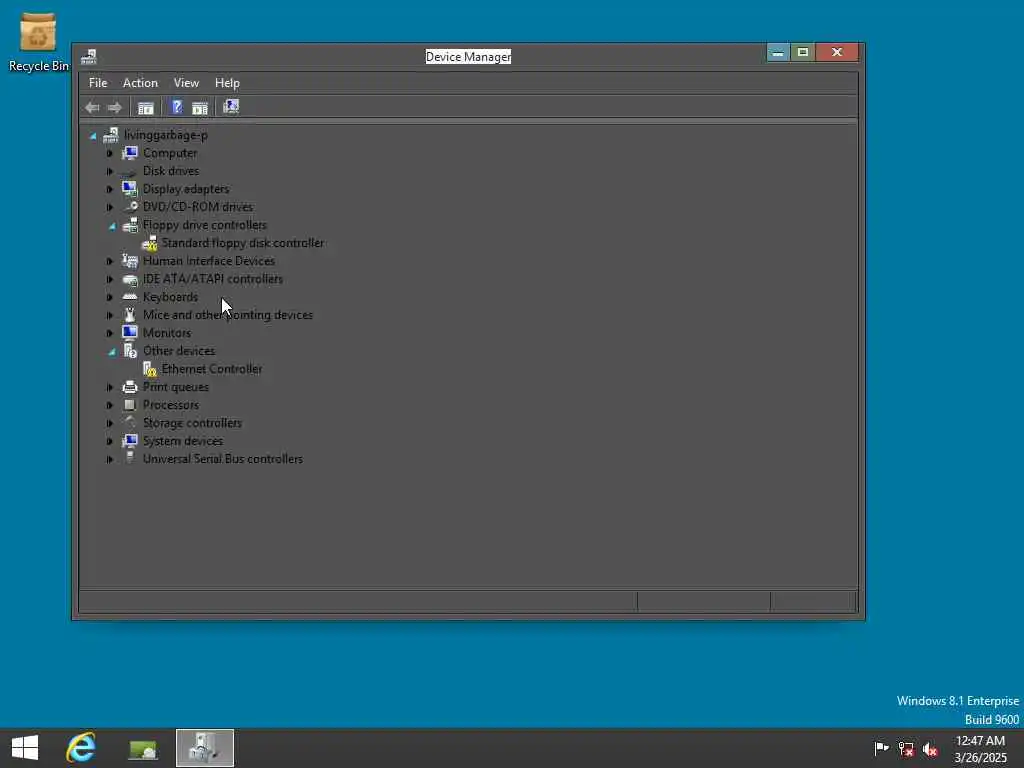1024x768 pixels.
Task: Click the Disk drives category icon
Action: (130, 171)
